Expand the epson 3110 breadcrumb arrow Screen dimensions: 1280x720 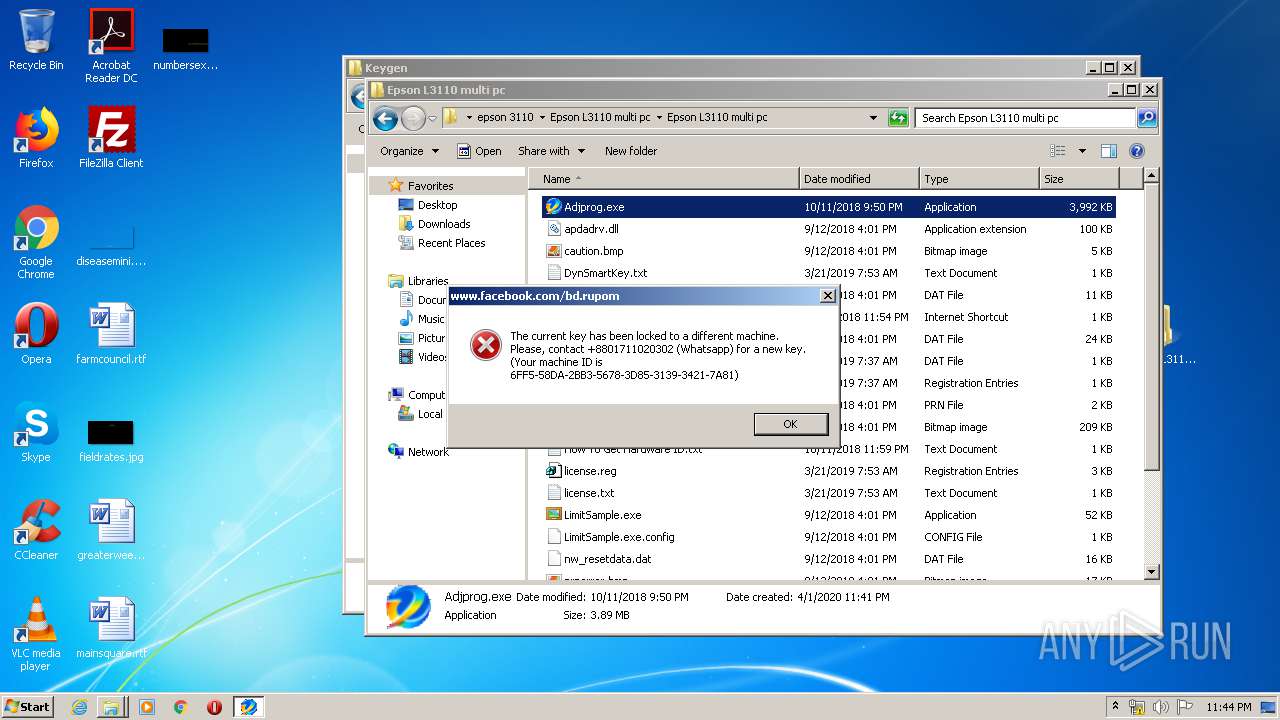coord(542,118)
